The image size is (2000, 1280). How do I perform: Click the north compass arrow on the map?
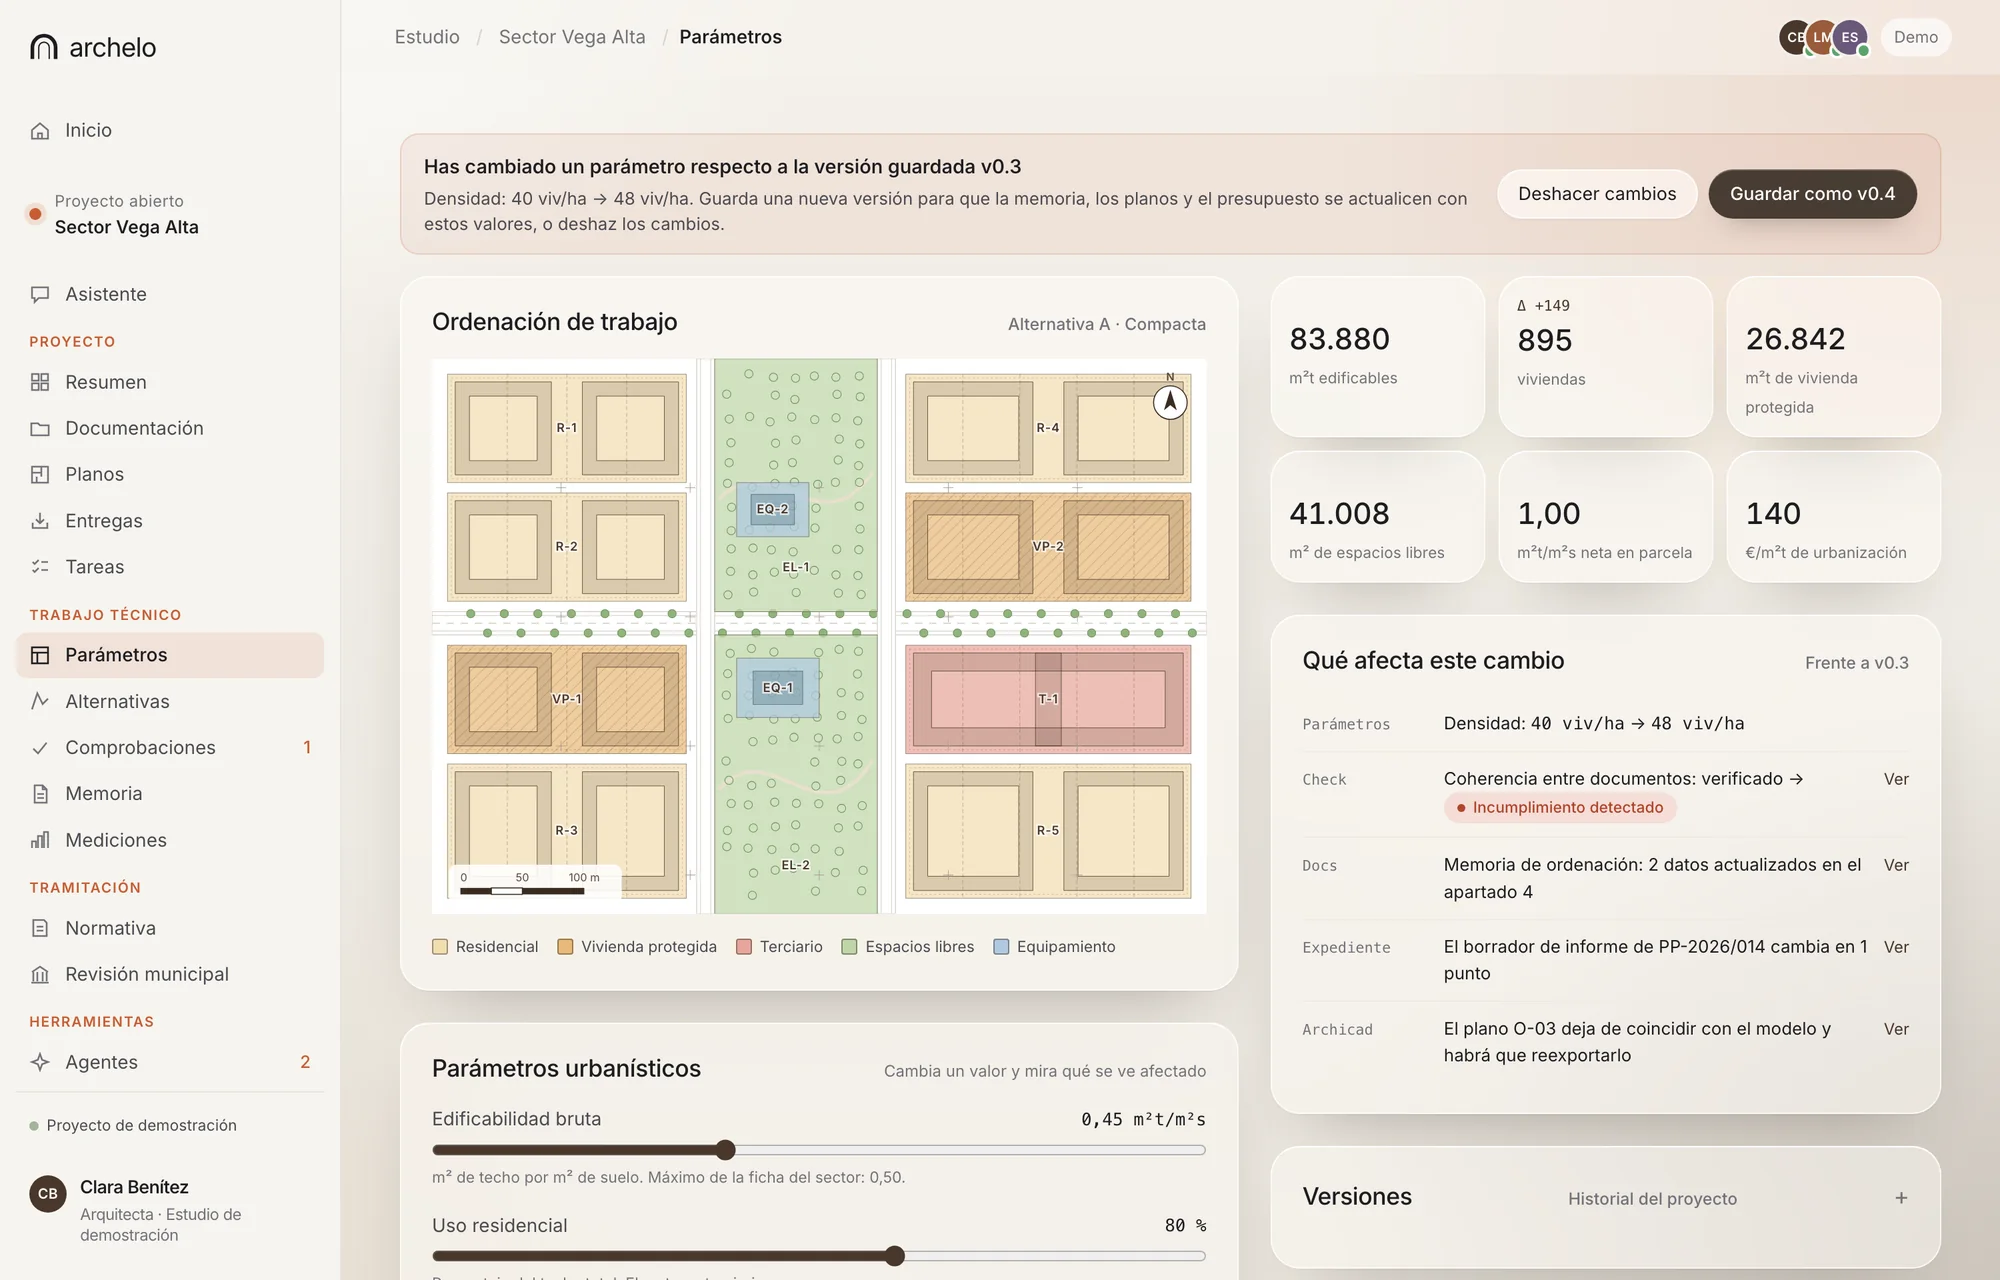click(1170, 402)
